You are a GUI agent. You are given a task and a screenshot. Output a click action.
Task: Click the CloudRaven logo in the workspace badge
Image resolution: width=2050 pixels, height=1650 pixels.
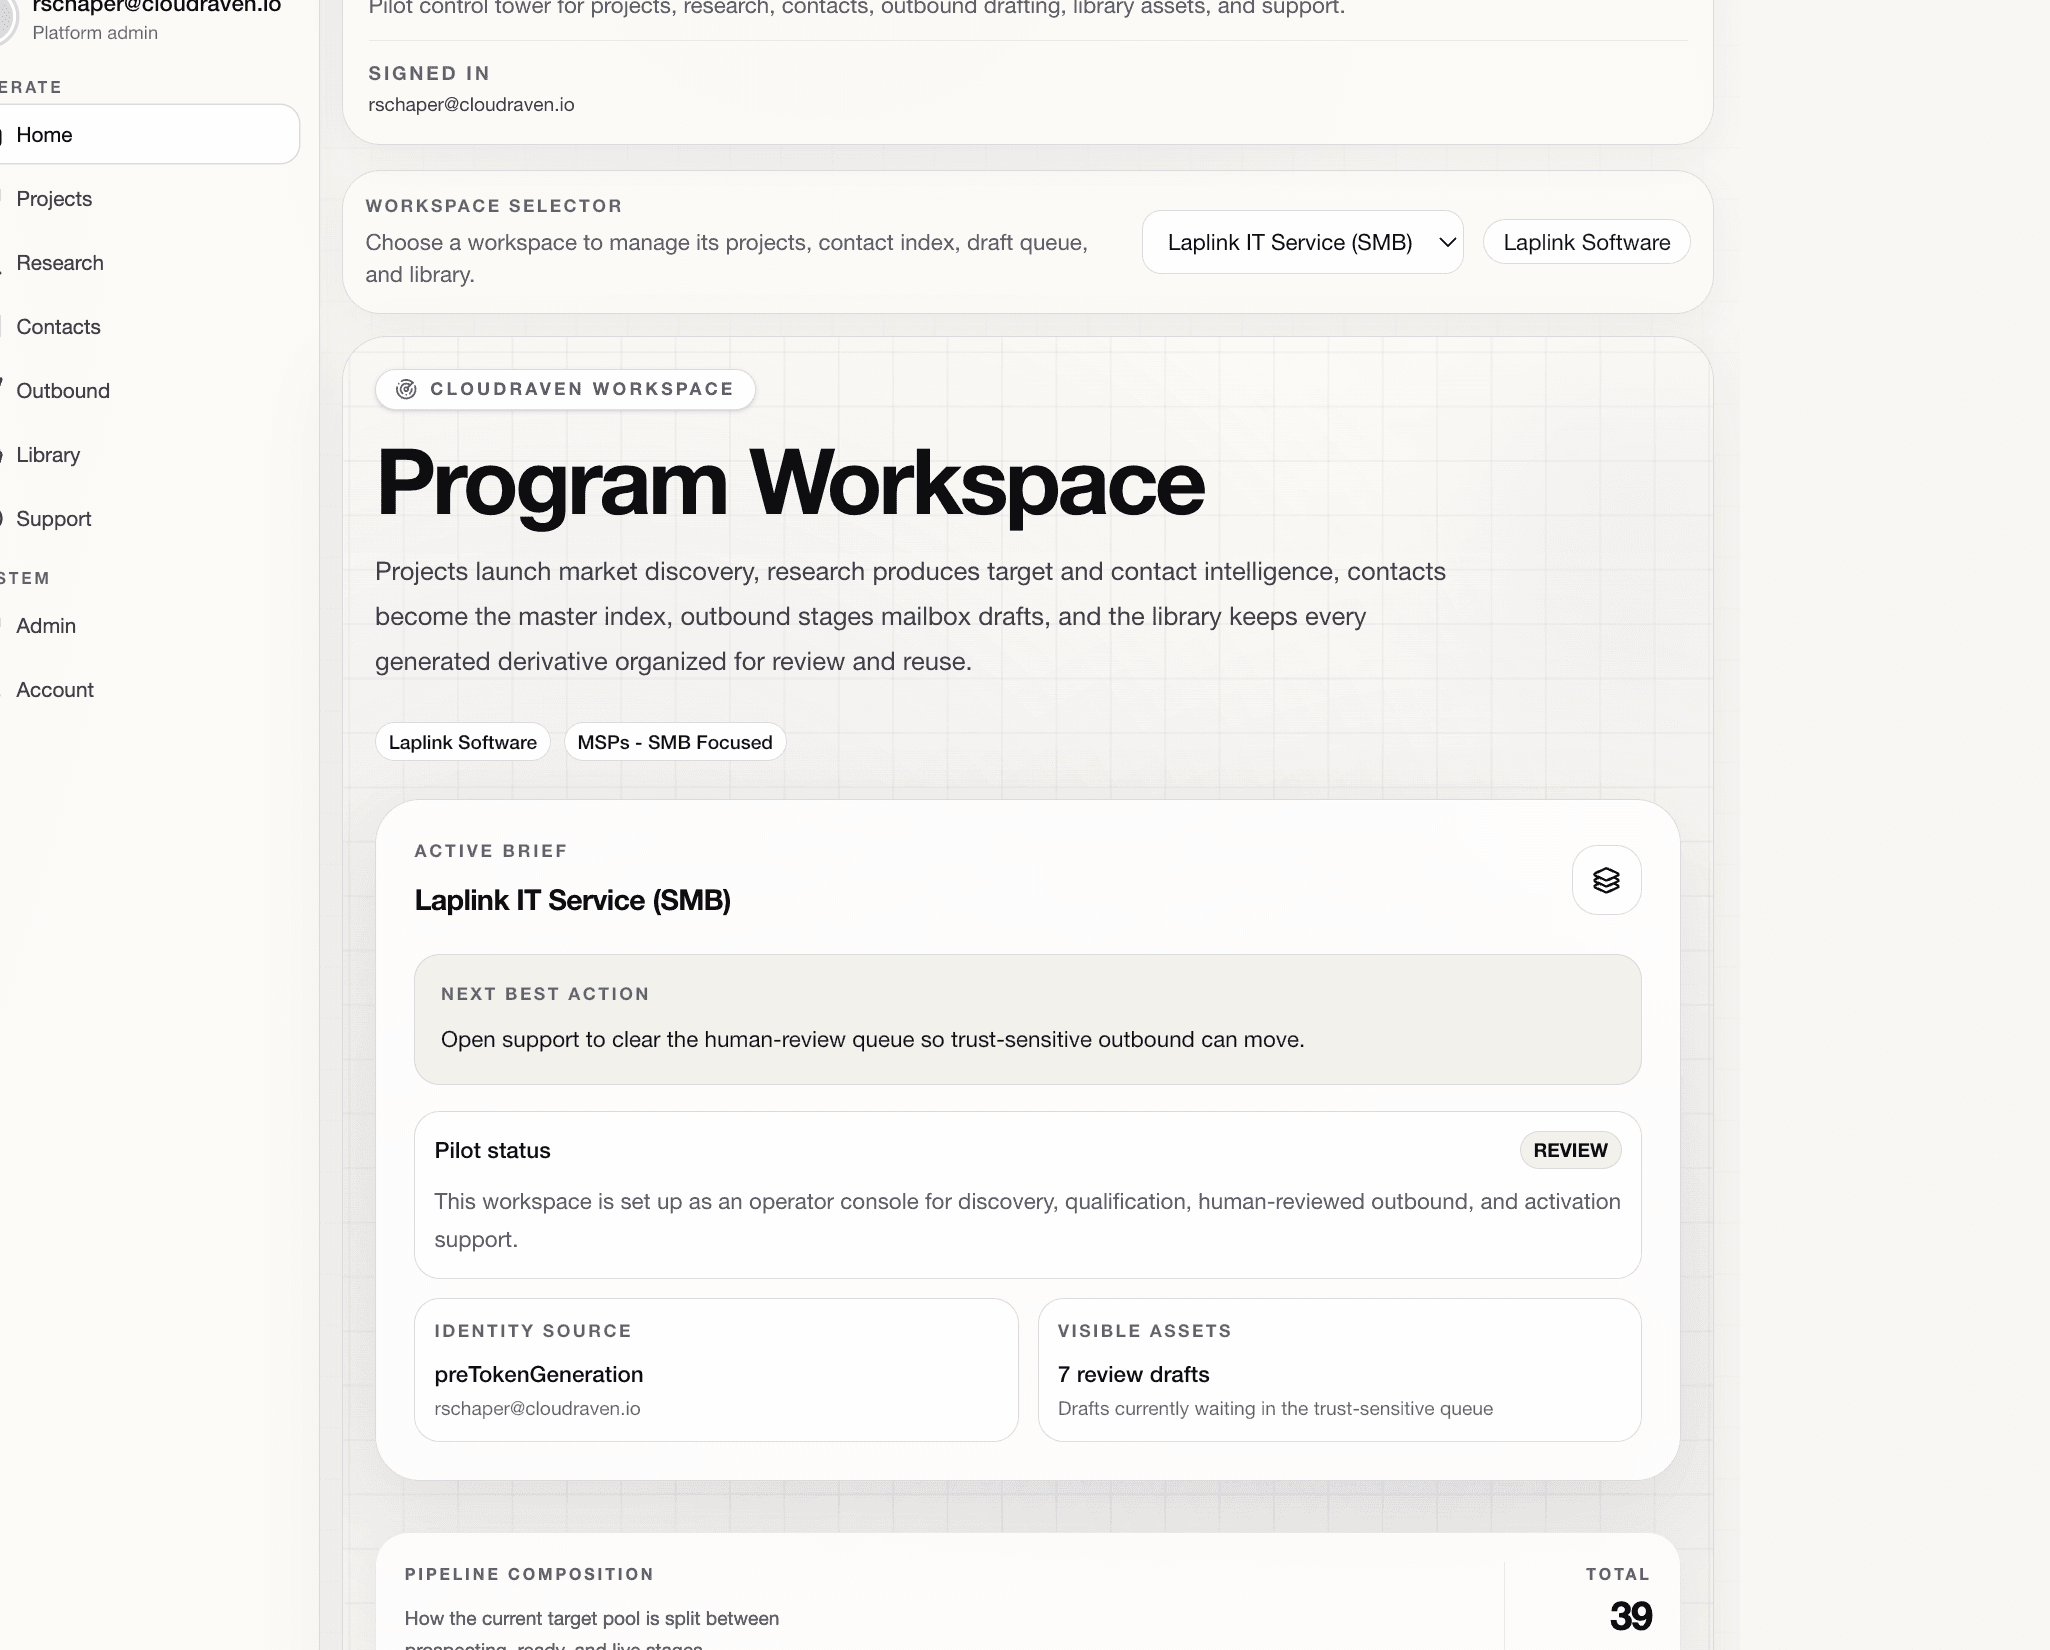click(x=406, y=389)
